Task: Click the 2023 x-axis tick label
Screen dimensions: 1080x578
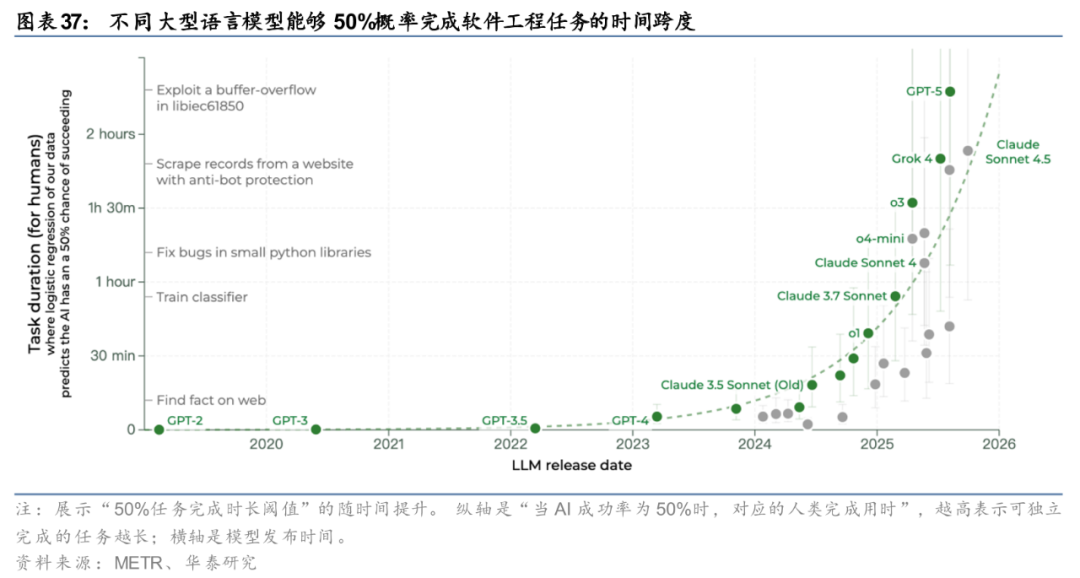Action: pos(632,444)
